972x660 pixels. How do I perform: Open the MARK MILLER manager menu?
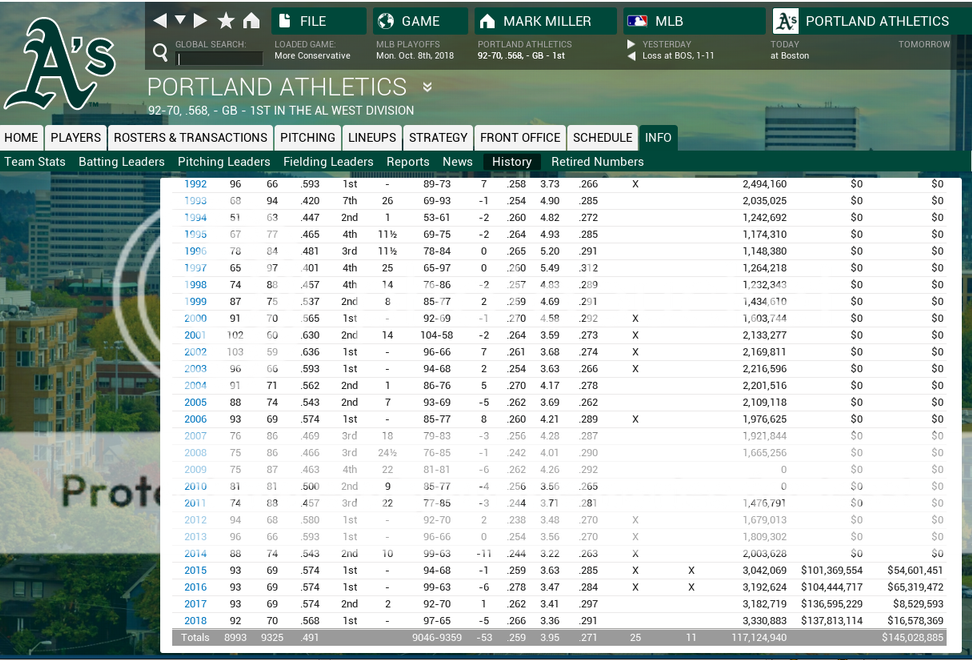click(546, 21)
